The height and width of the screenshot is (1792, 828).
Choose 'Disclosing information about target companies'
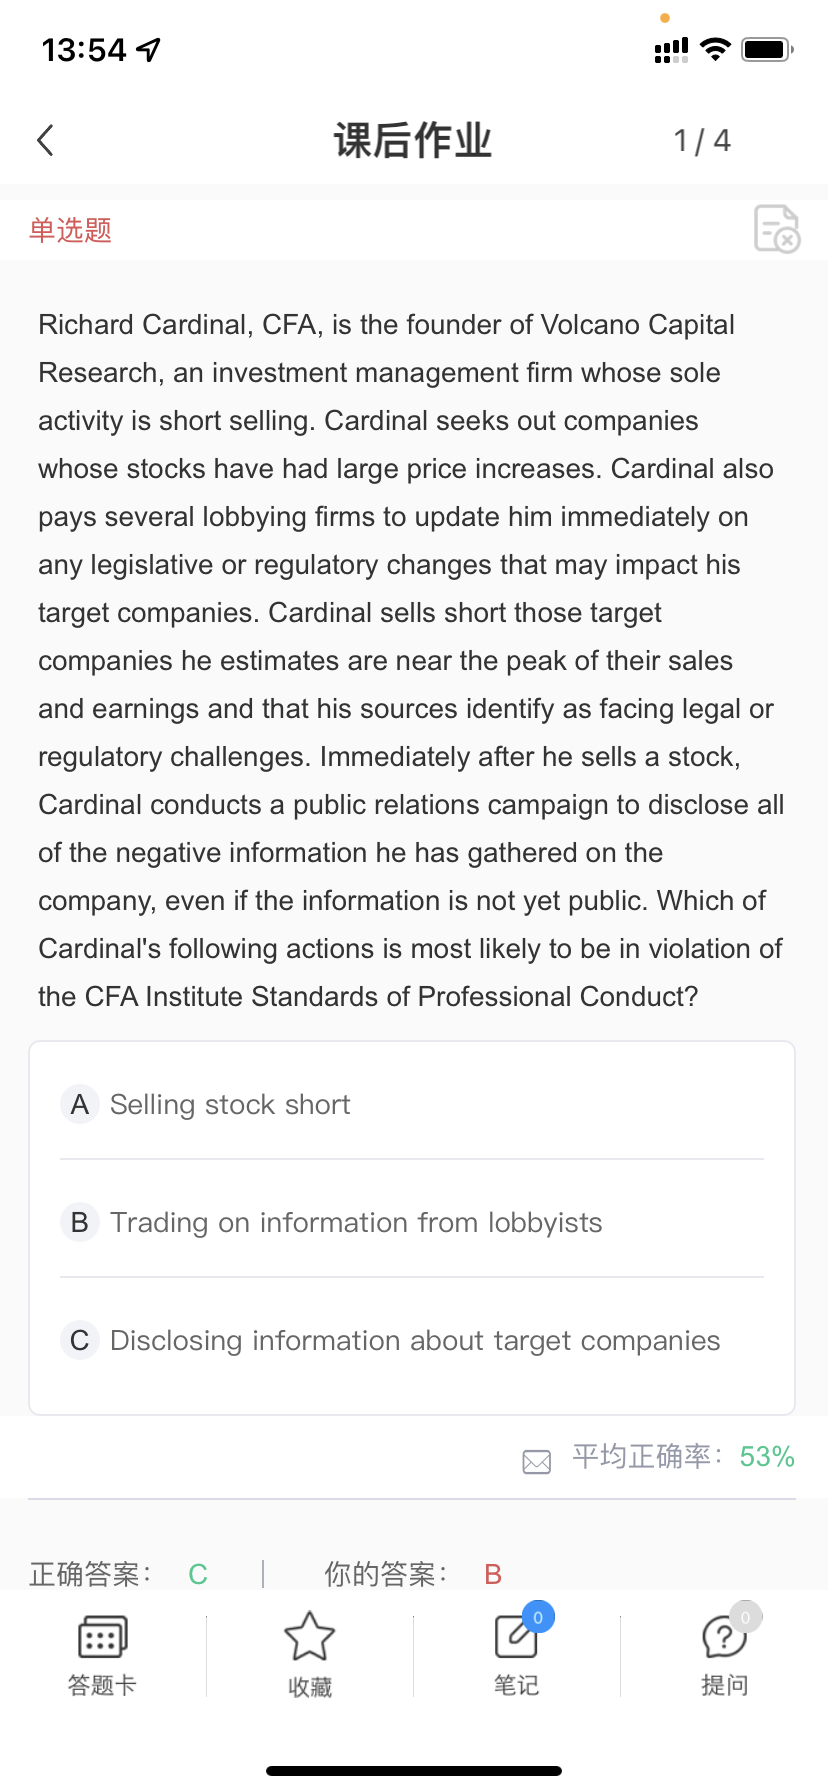tap(415, 1341)
